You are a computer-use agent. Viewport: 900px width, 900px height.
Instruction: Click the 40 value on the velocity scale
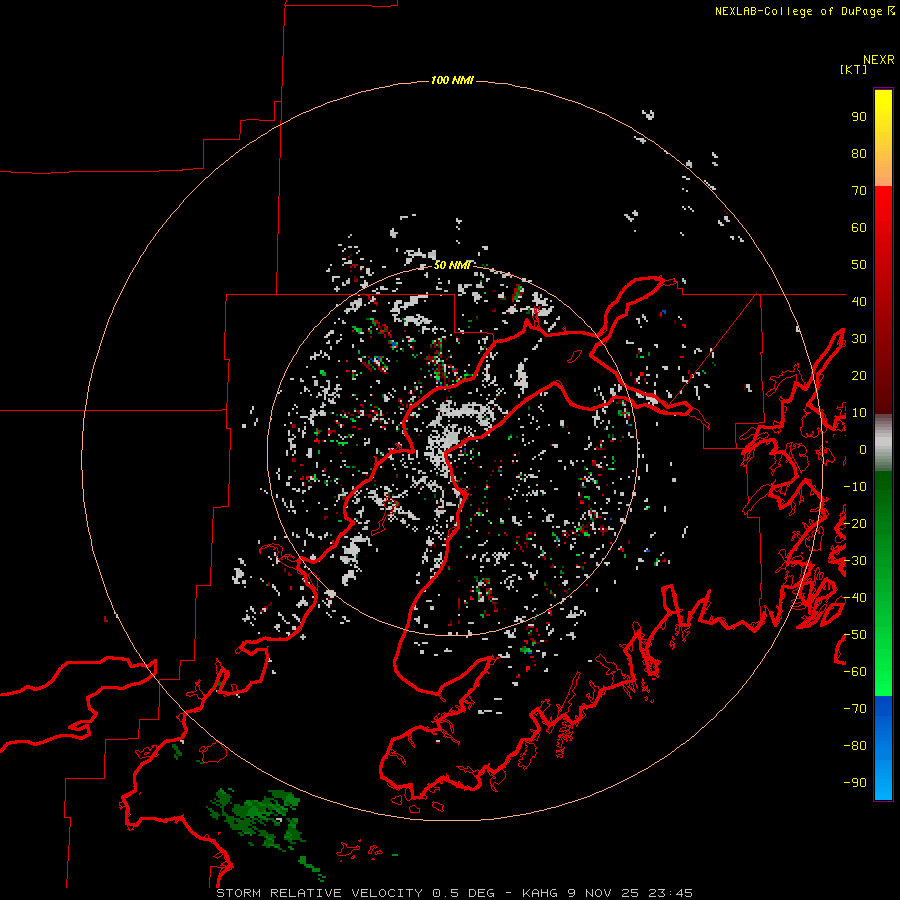click(859, 301)
